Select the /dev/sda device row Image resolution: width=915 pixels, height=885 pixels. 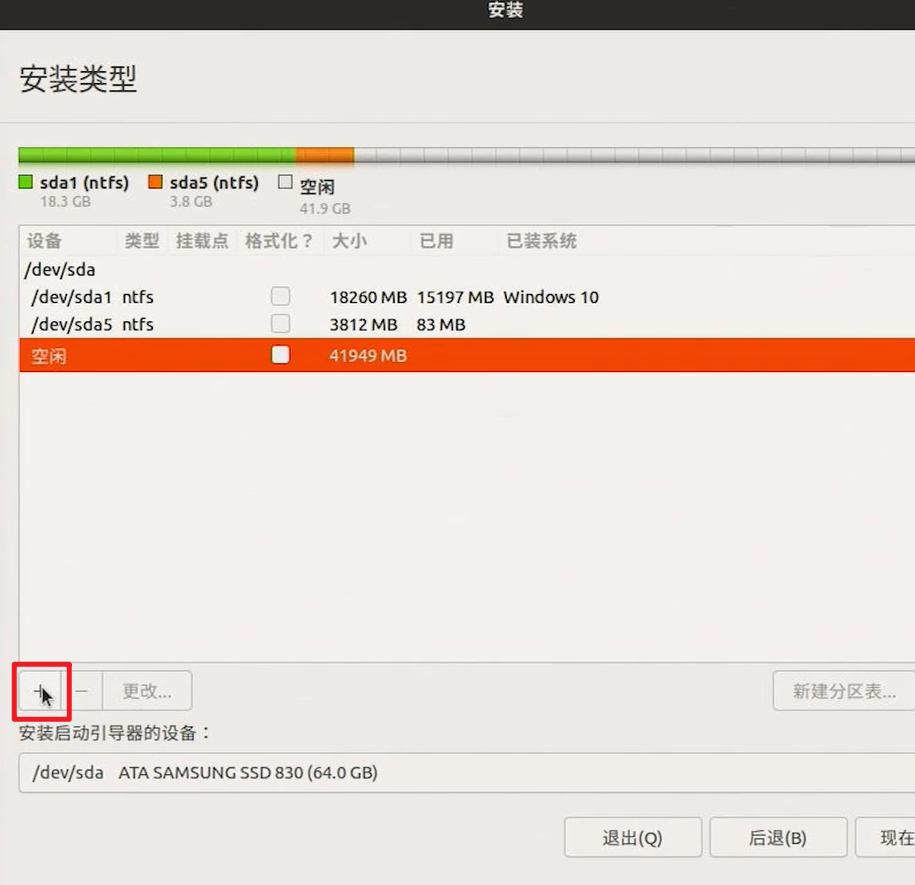467,270
